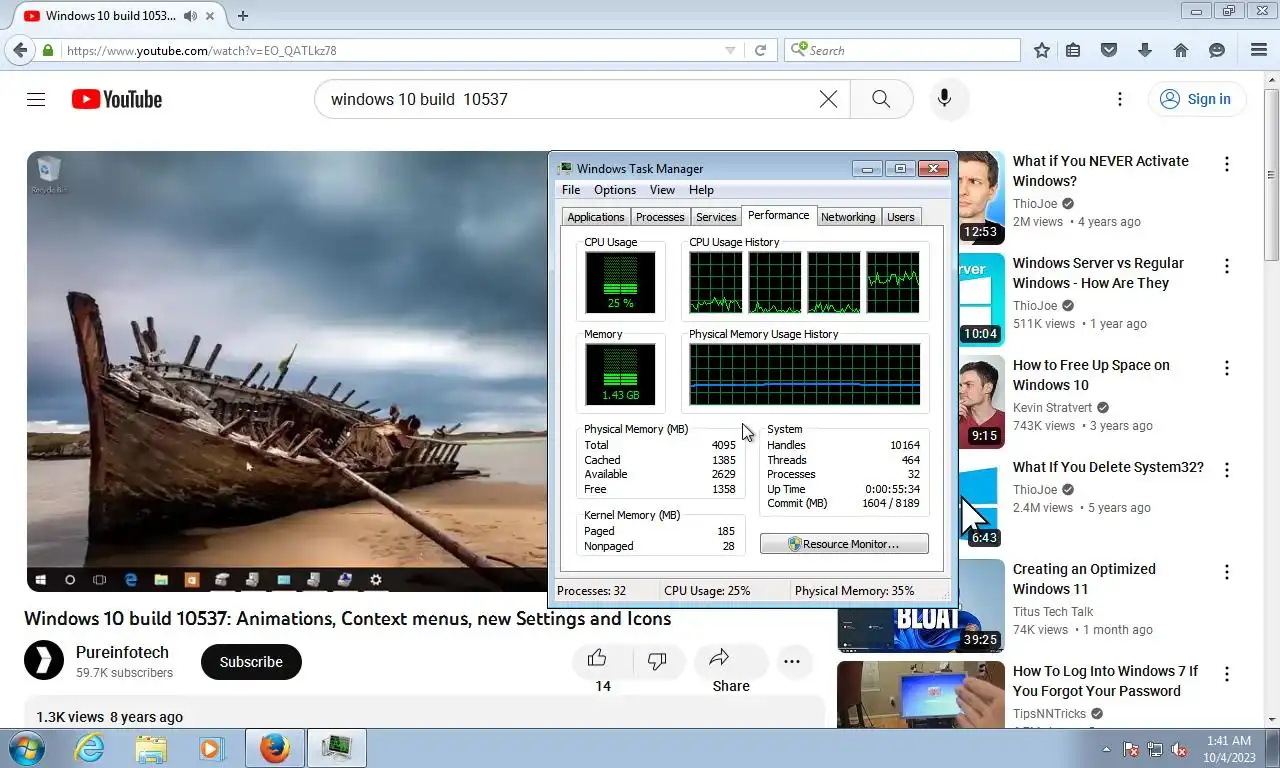Open thumbnail with 12:53 duration
Viewport: 1280px width, 768px height.
[x=981, y=198]
